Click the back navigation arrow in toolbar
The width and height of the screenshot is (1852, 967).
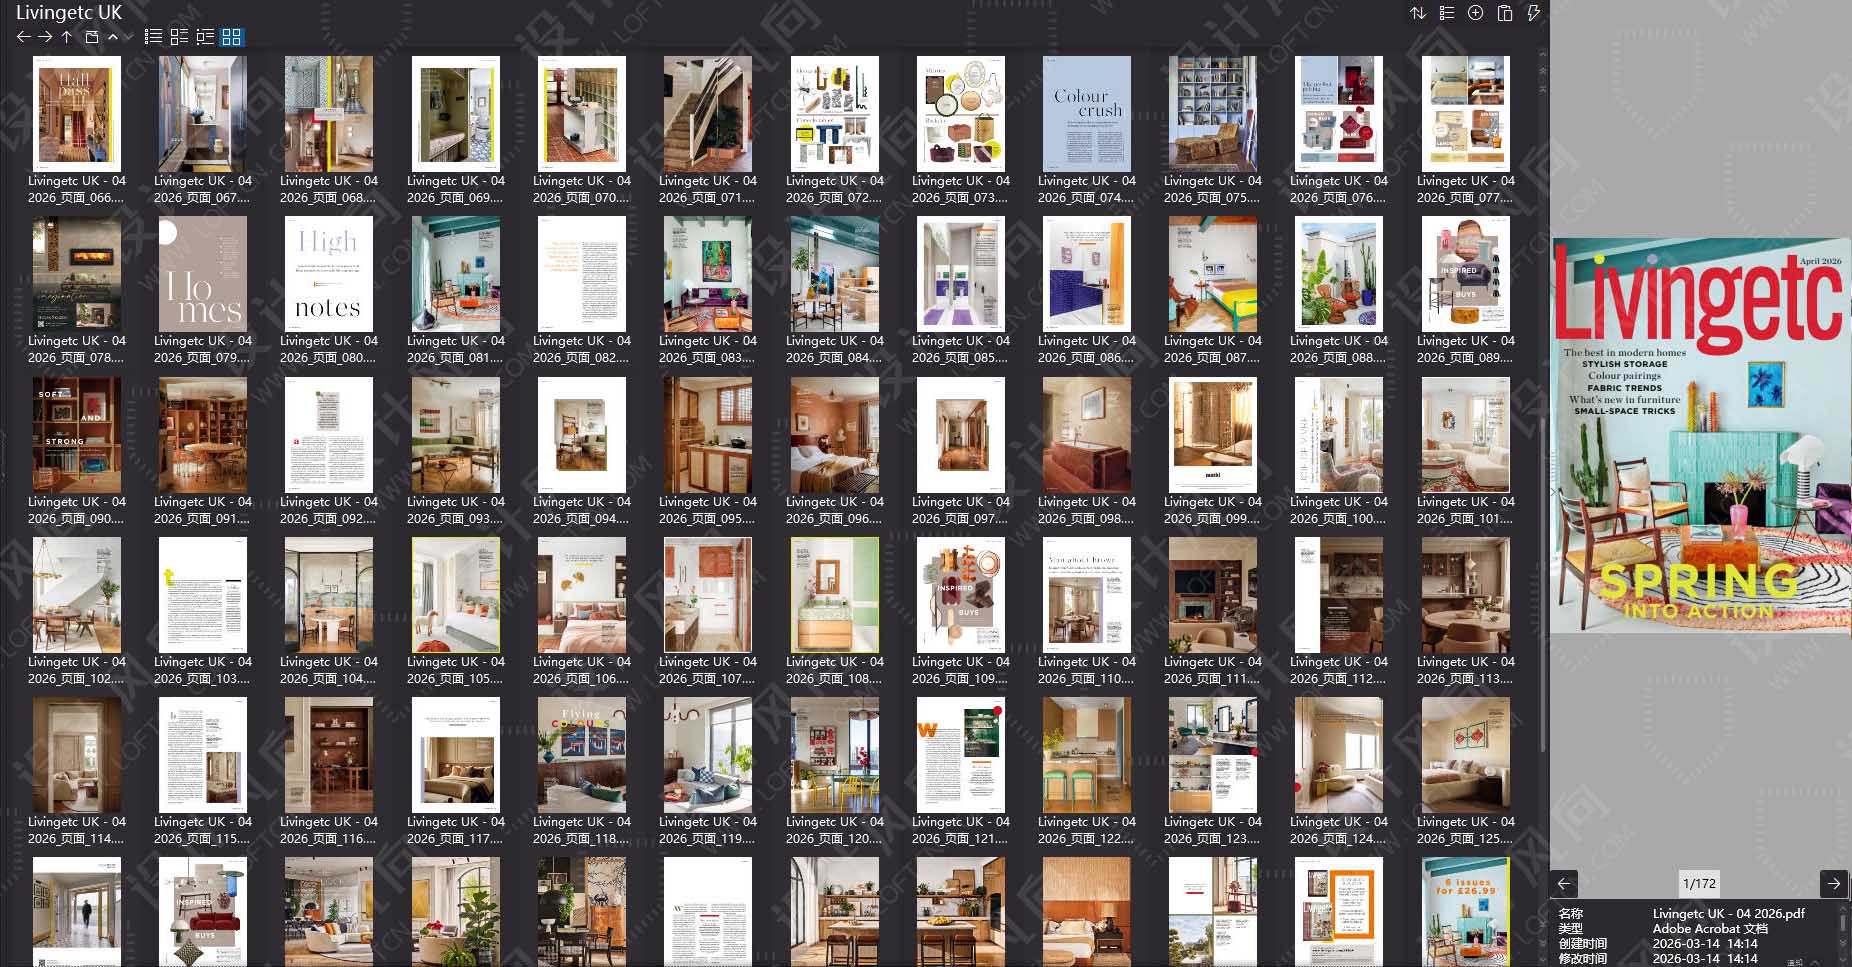coord(24,37)
